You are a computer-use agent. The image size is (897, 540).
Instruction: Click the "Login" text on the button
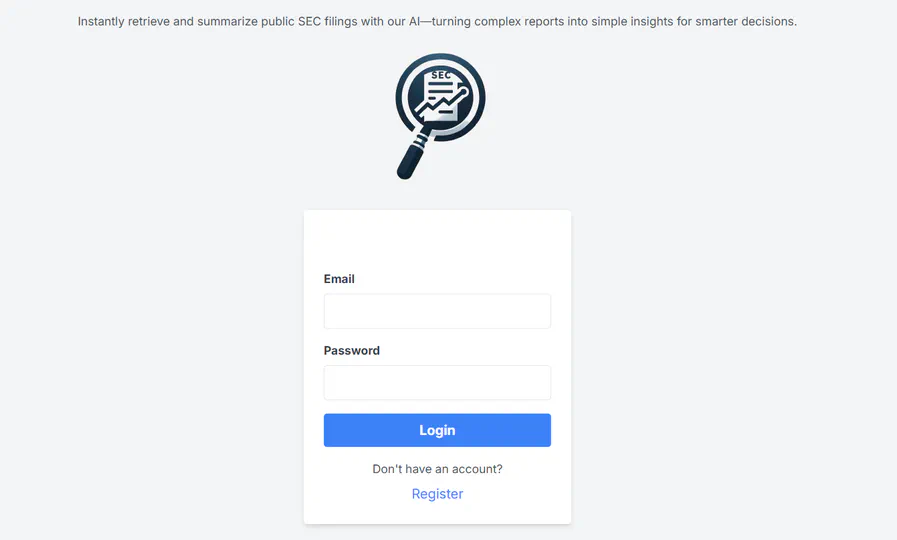437,430
